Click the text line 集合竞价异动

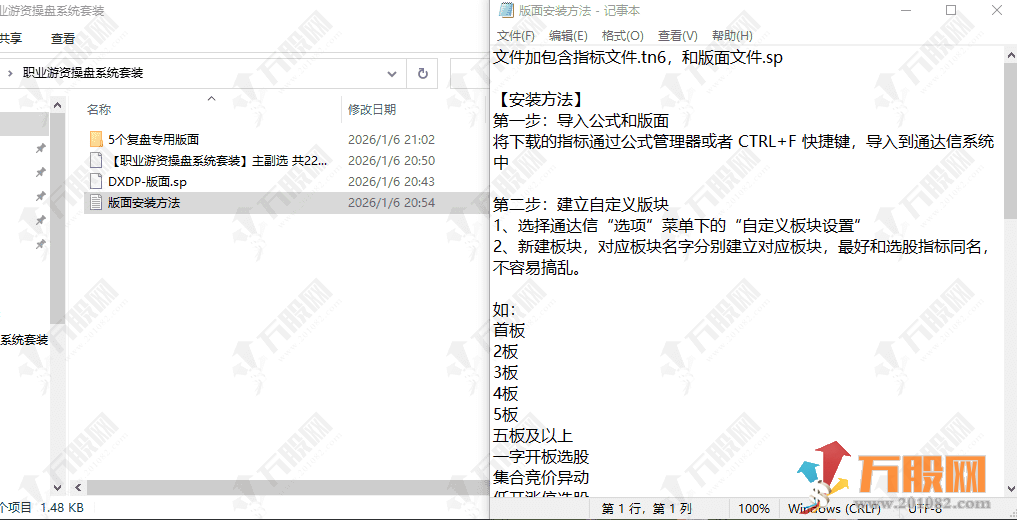[x=541, y=478]
